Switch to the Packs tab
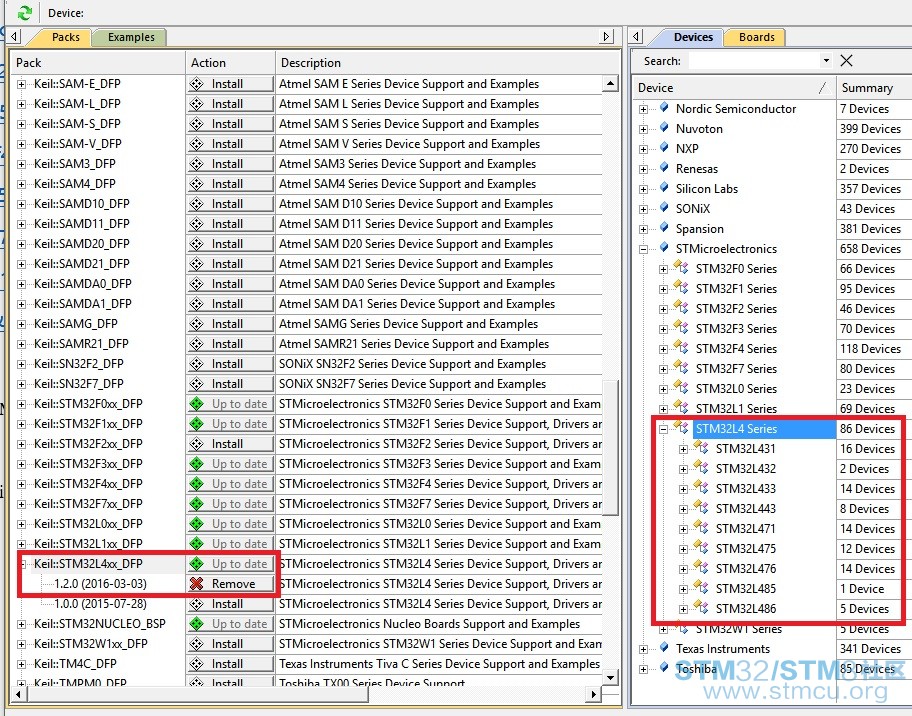 tap(65, 37)
